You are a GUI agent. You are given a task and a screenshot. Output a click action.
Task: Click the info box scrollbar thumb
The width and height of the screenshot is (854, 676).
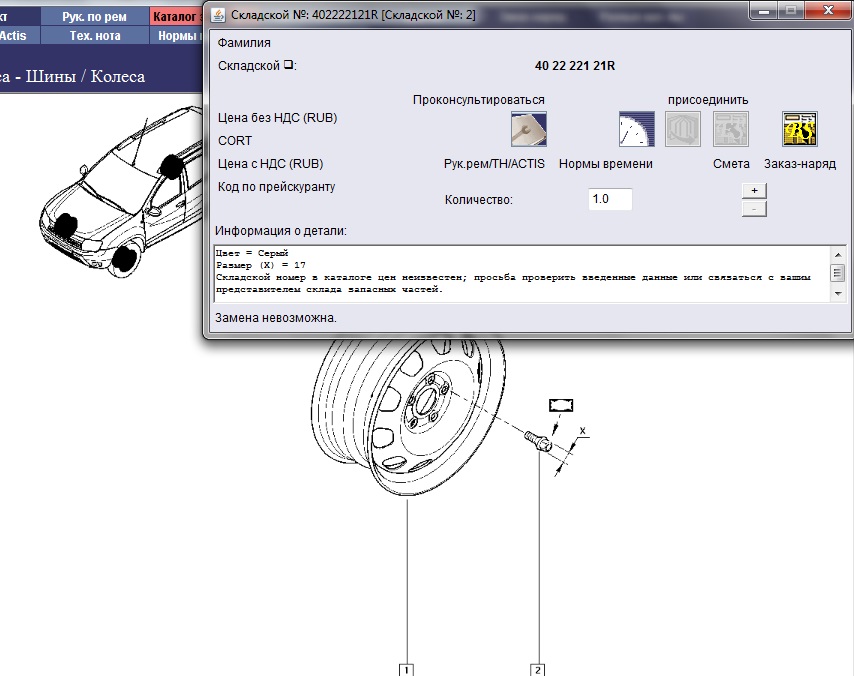coord(837,273)
